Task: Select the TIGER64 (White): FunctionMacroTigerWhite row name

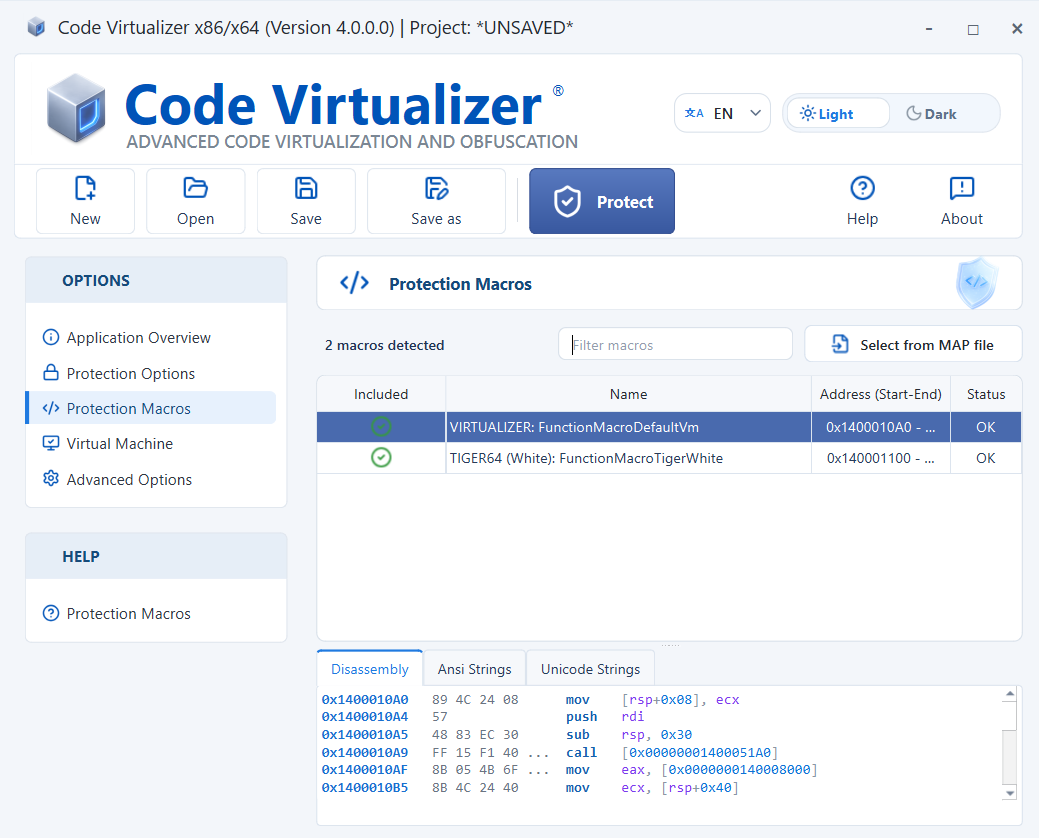Action: click(x=586, y=458)
